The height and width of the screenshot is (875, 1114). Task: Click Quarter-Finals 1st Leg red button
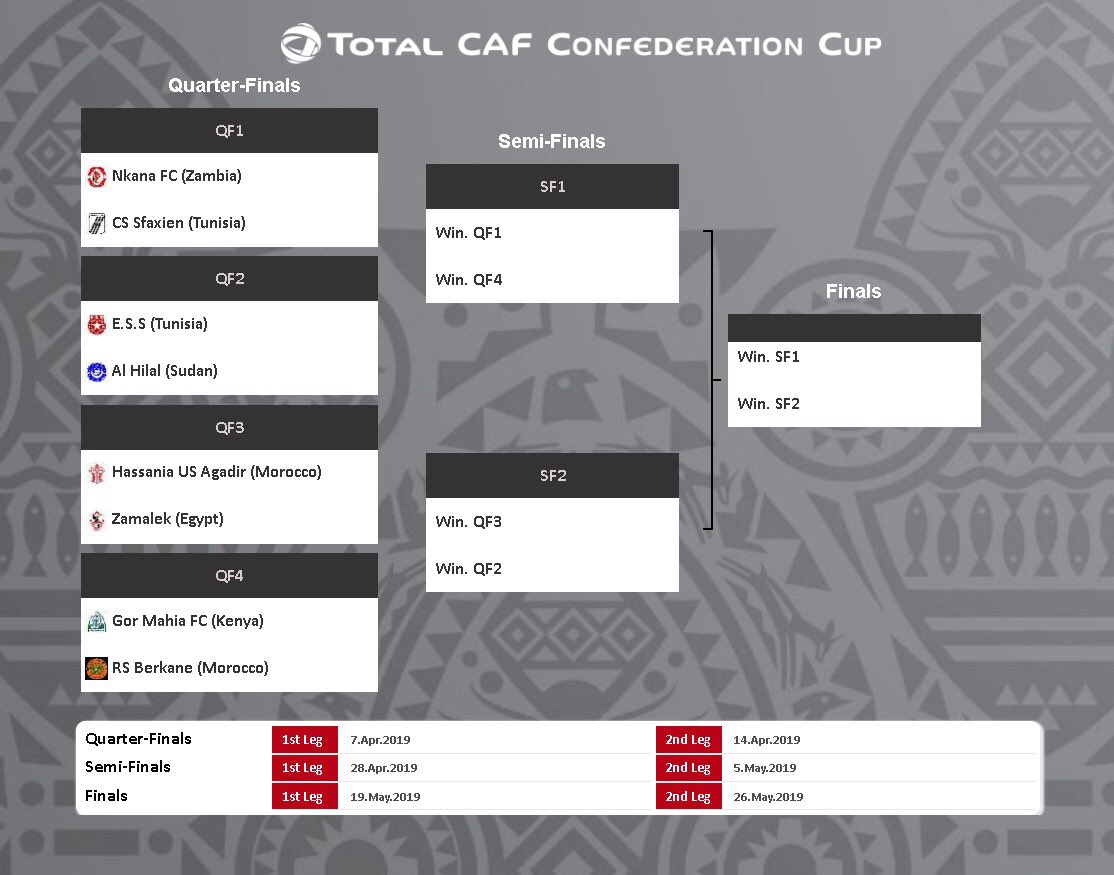(x=301, y=740)
